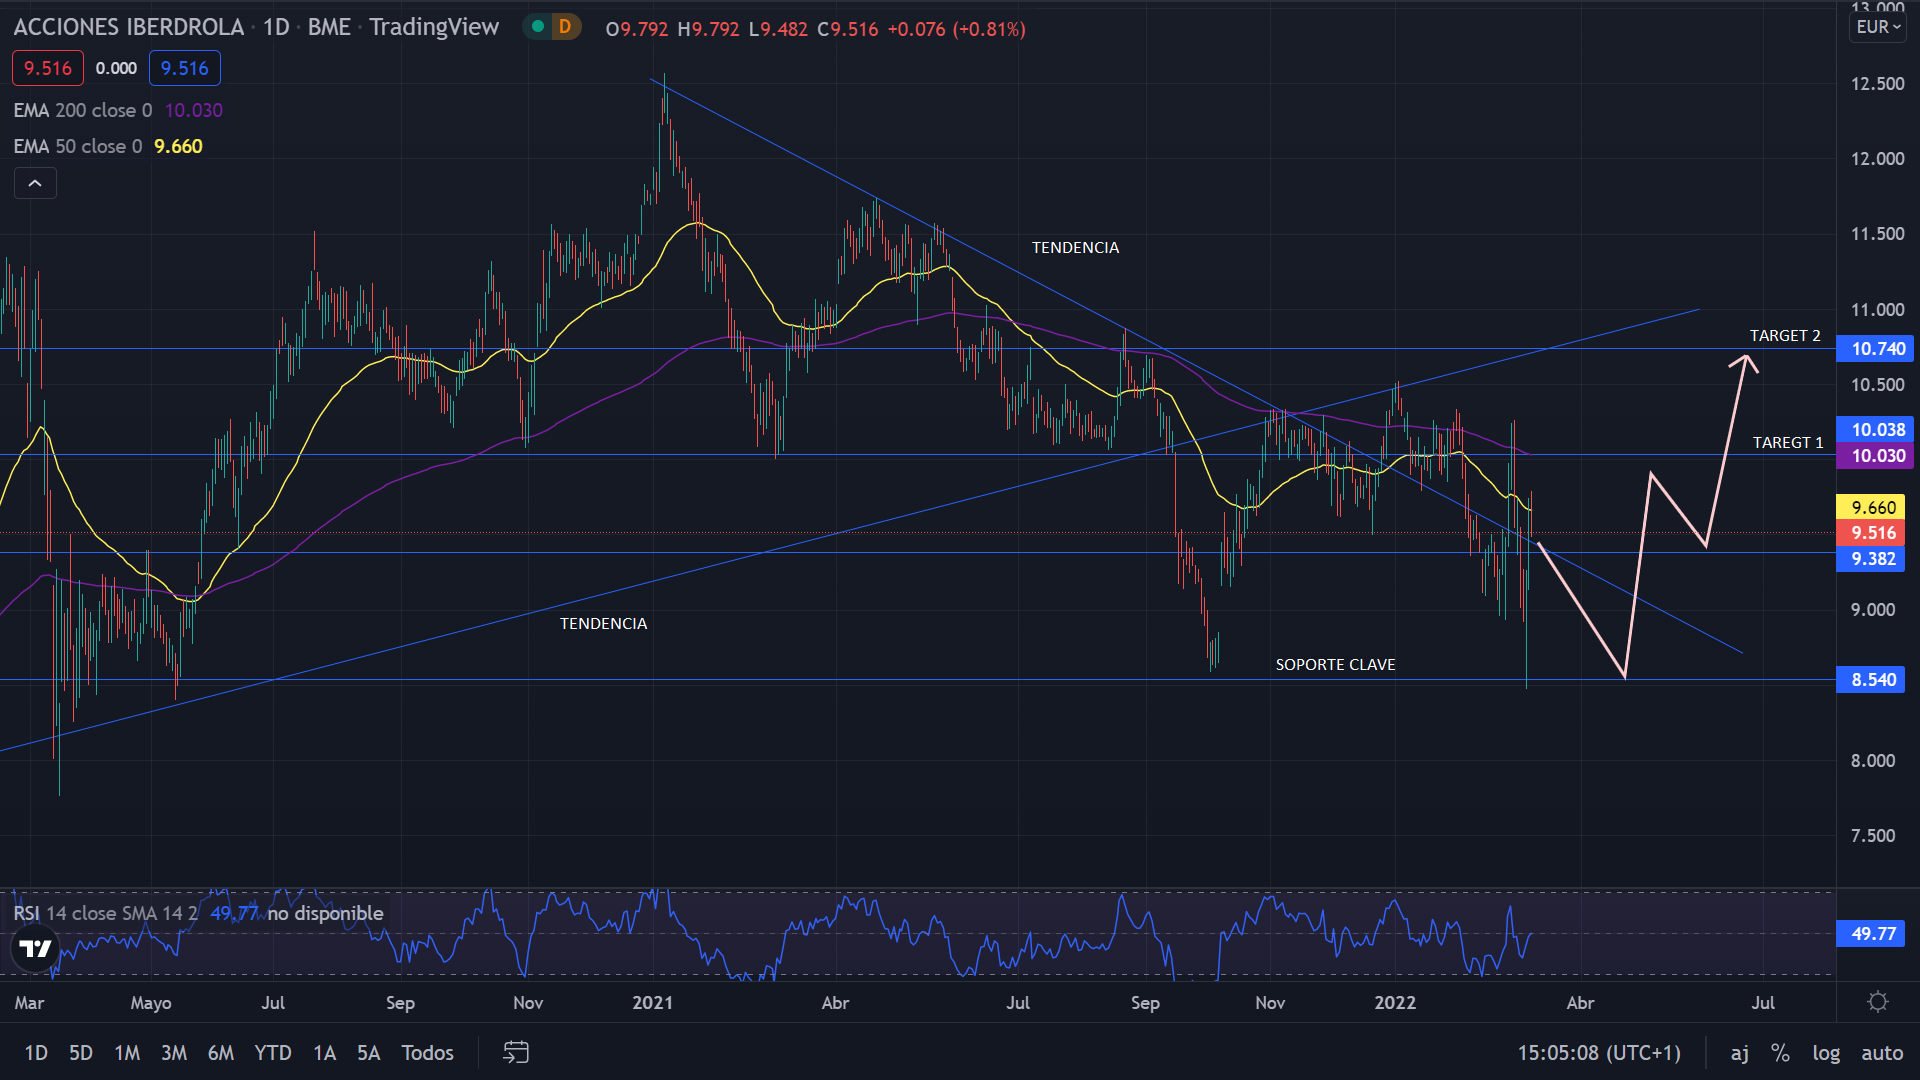Click the TradingView logo icon
Viewport: 1920px width, 1080px height.
35,948
